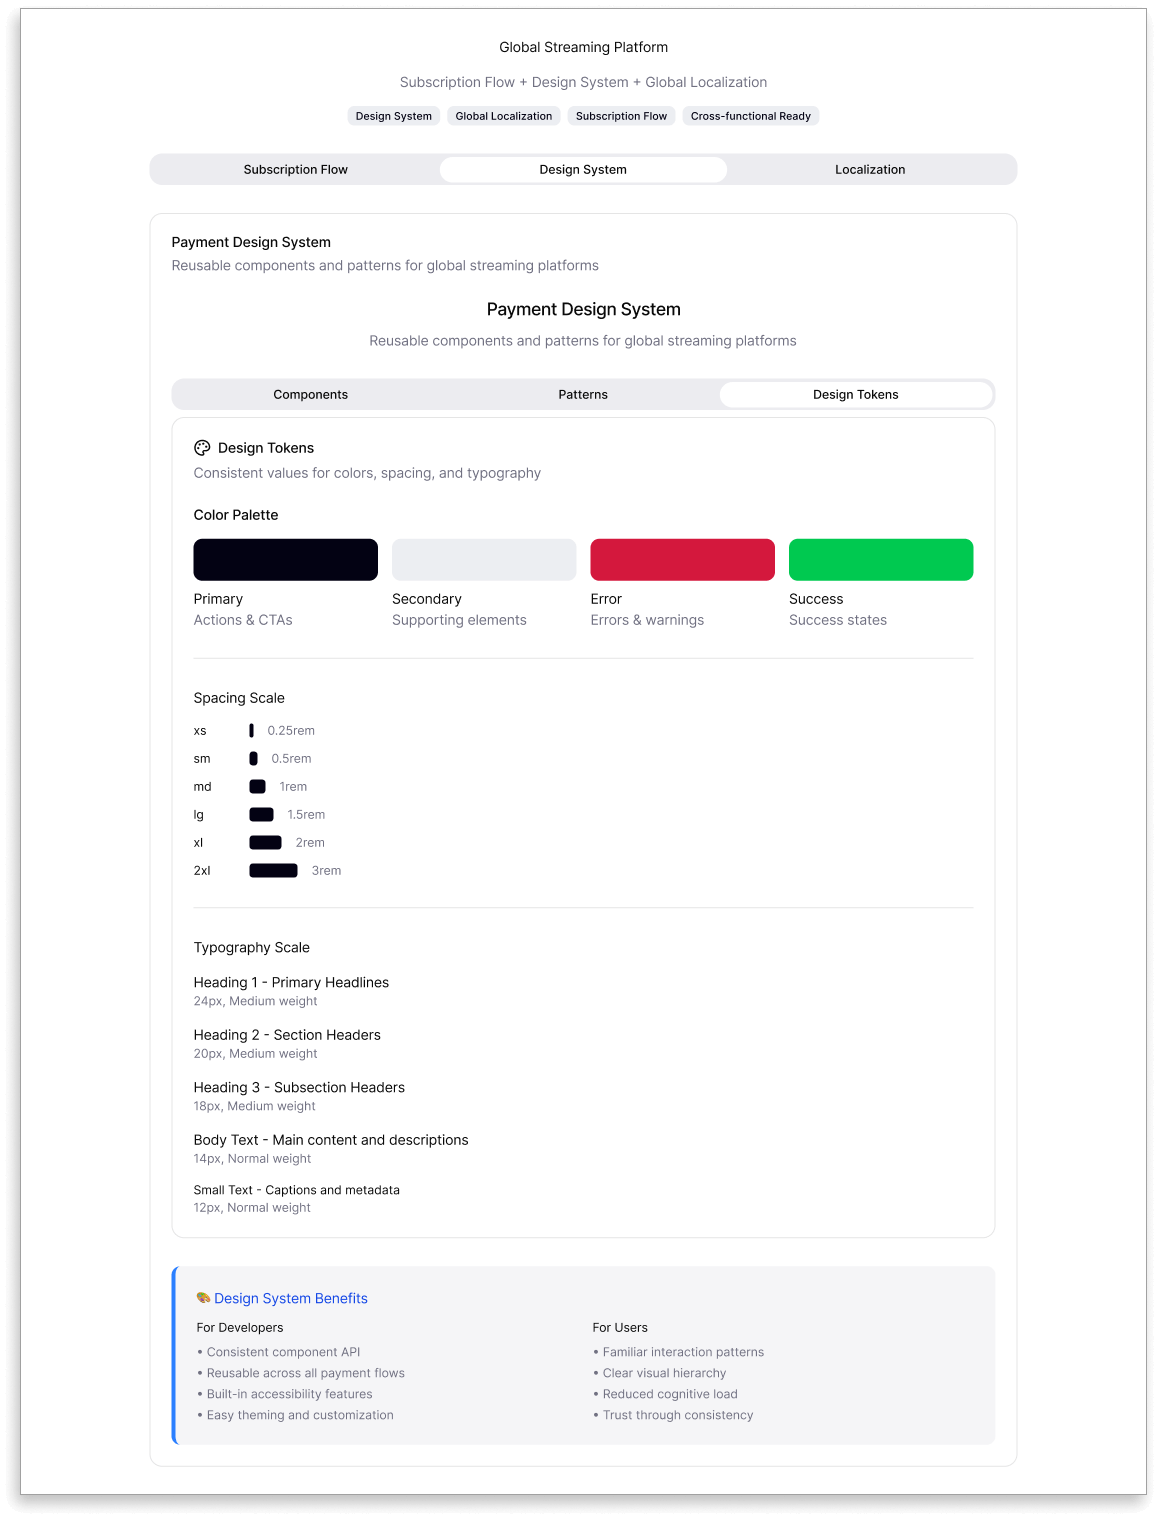
Task: Click the palette icon beside Design Tokens heading
Action: (x=203, y=447)
